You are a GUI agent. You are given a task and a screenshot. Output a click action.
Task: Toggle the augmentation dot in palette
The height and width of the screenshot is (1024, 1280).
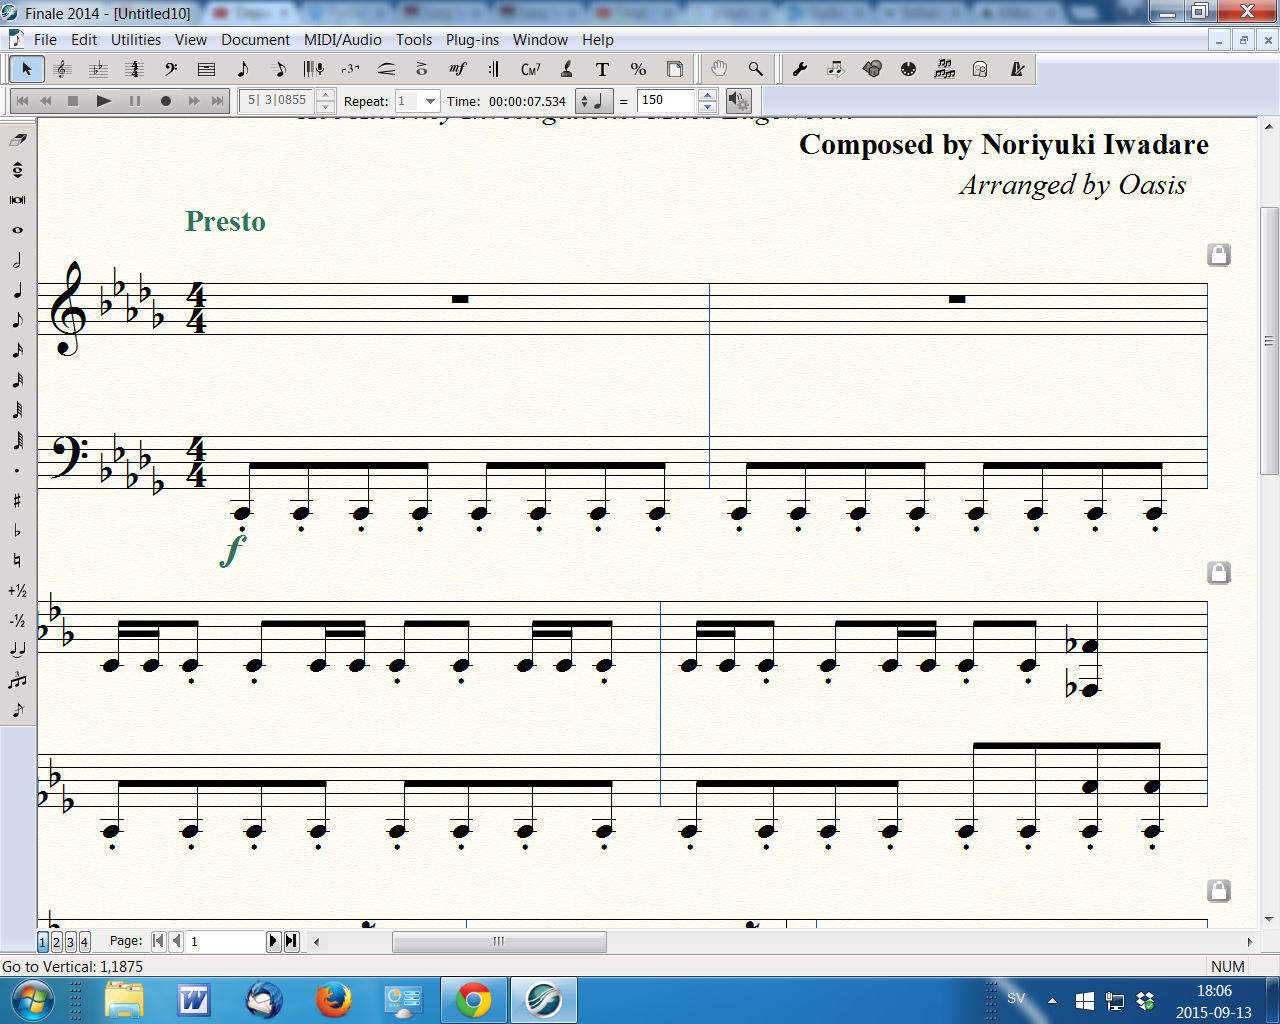tap(17, 470)
